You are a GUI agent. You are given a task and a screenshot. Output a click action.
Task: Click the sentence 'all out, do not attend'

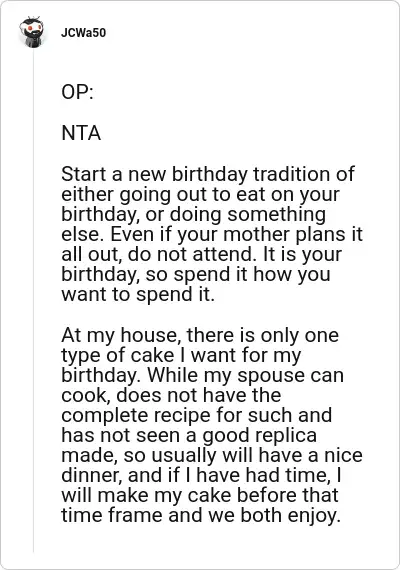157,254
